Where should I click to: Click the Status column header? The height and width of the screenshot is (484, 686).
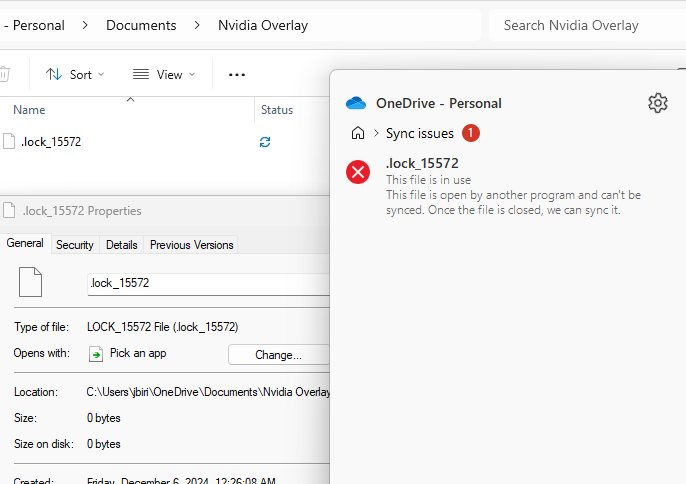[277, 110]
